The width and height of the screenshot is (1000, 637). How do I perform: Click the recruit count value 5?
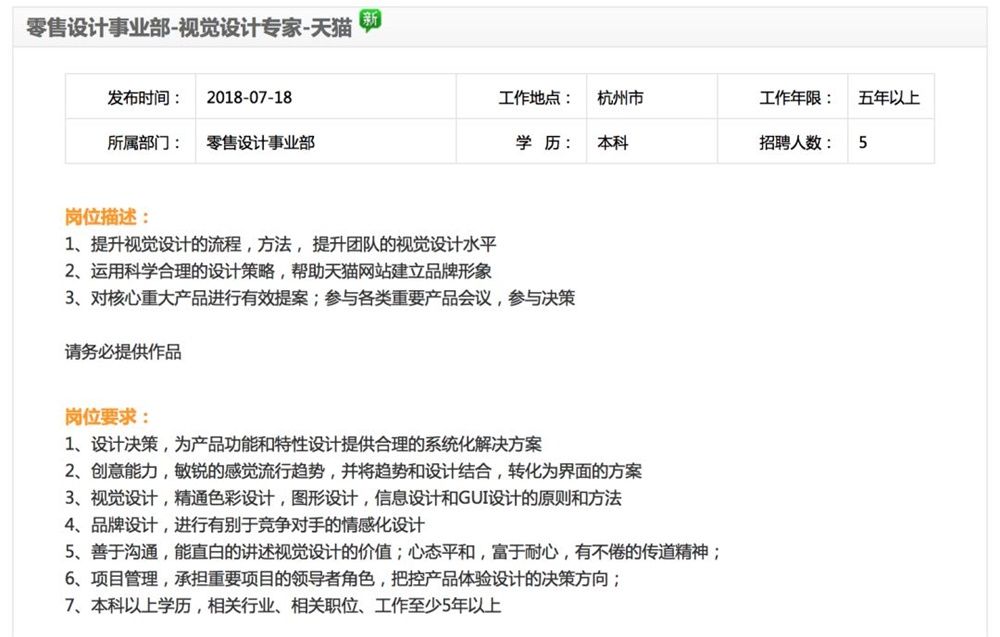tap(863, 142)
